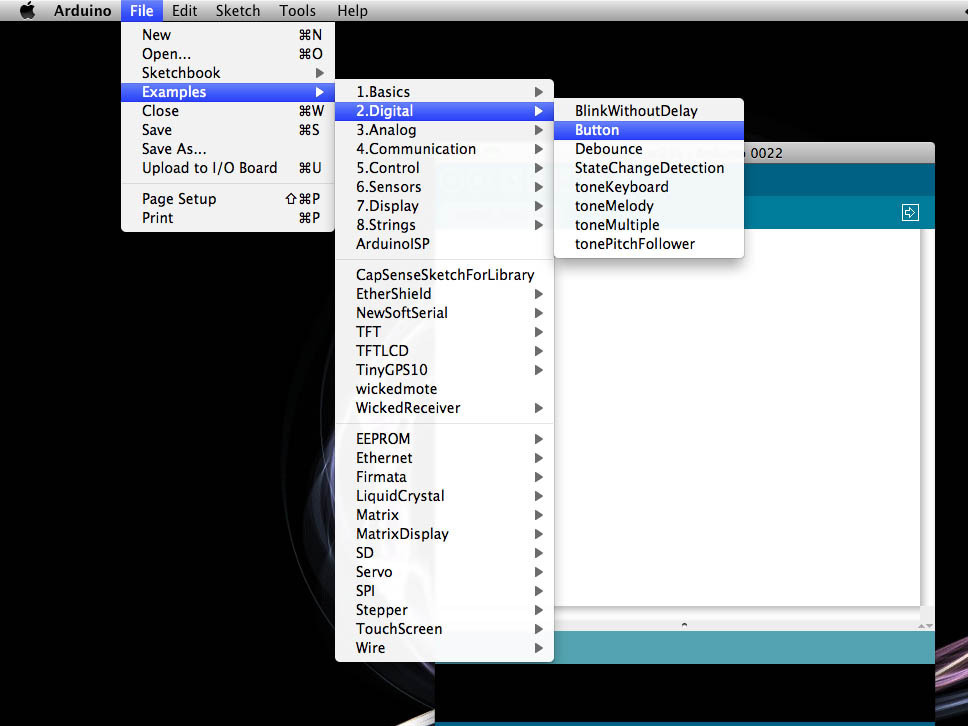Screen dimensions: 968x726
Task: Expand the Matrix library examples
Action: point(444,515)
